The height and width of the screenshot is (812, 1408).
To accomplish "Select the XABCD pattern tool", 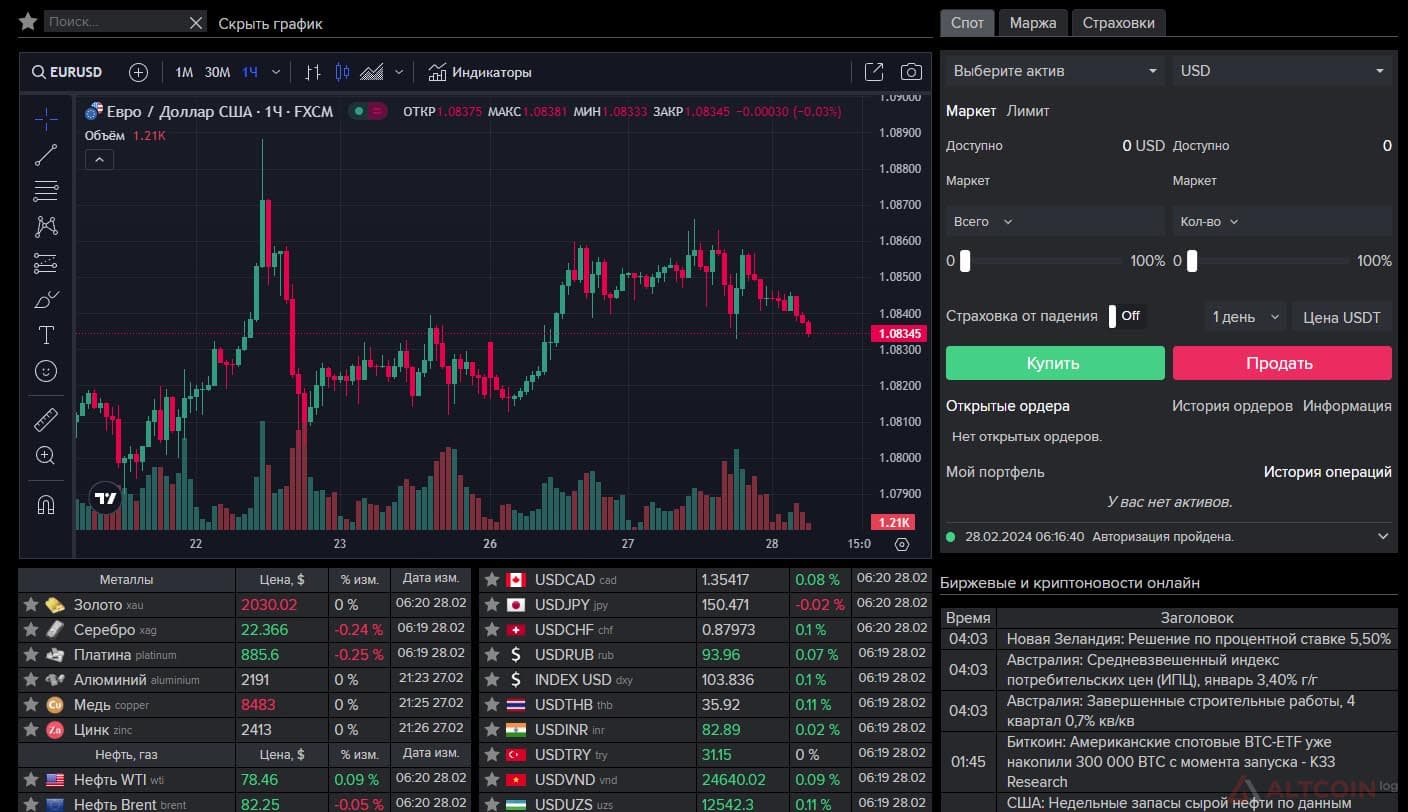I will (x=46, y=227).
